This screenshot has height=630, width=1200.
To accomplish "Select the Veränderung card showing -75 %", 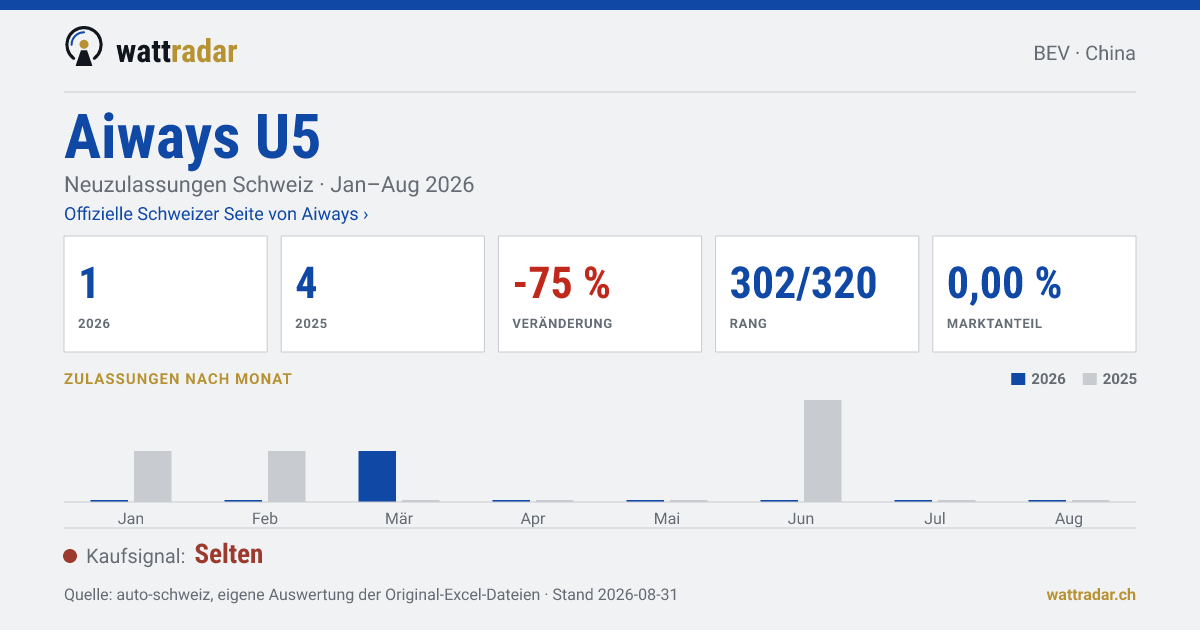I will 600,294.
